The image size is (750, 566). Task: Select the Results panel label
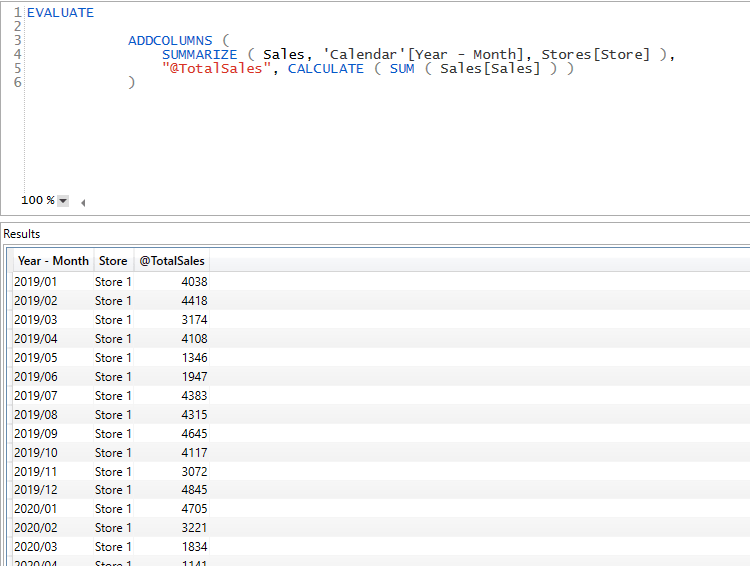click(22, 234)
